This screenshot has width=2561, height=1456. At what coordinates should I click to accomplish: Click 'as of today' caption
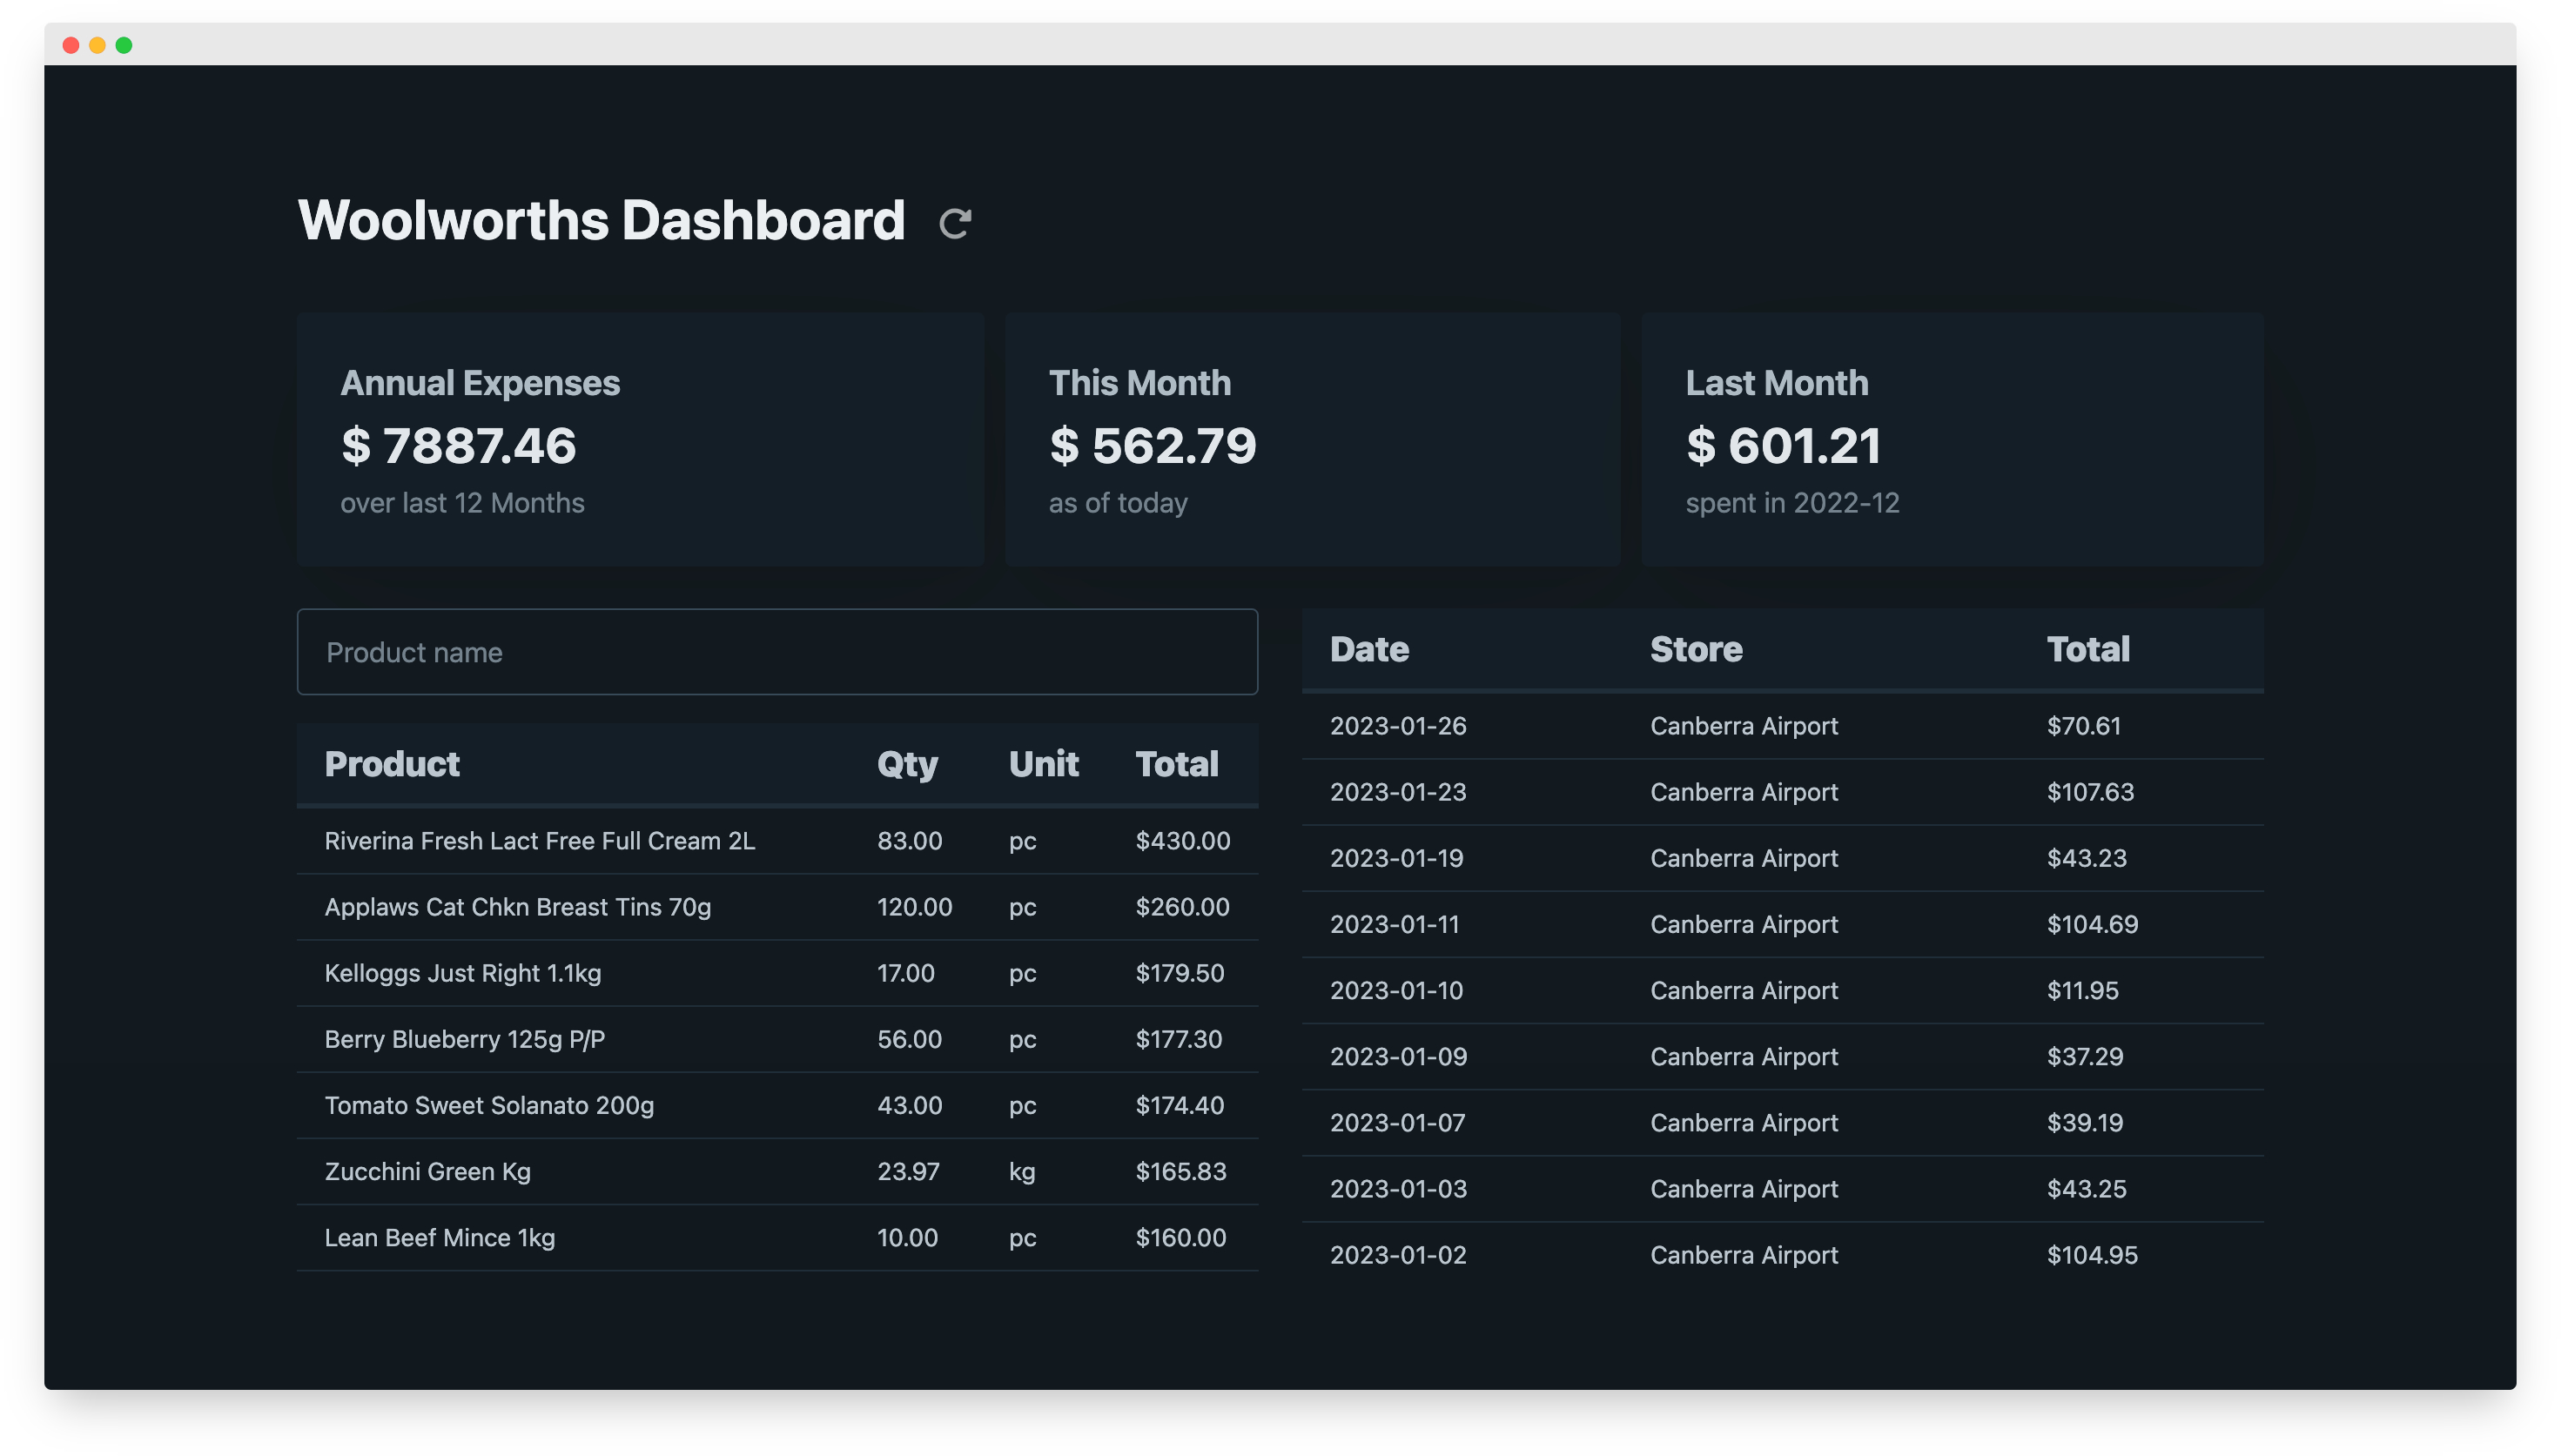(x=1118, y=503)
